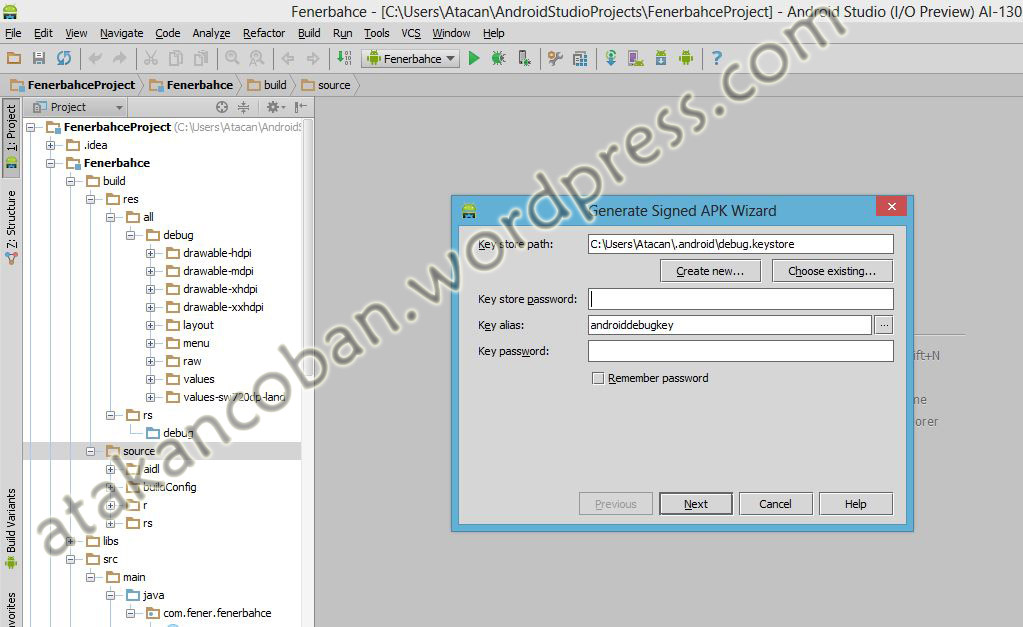The width and height of the screenshot is (1023, 627).
Task: Select the menu folder in tree
Action: pyautogui.click(x=196, y=343)
